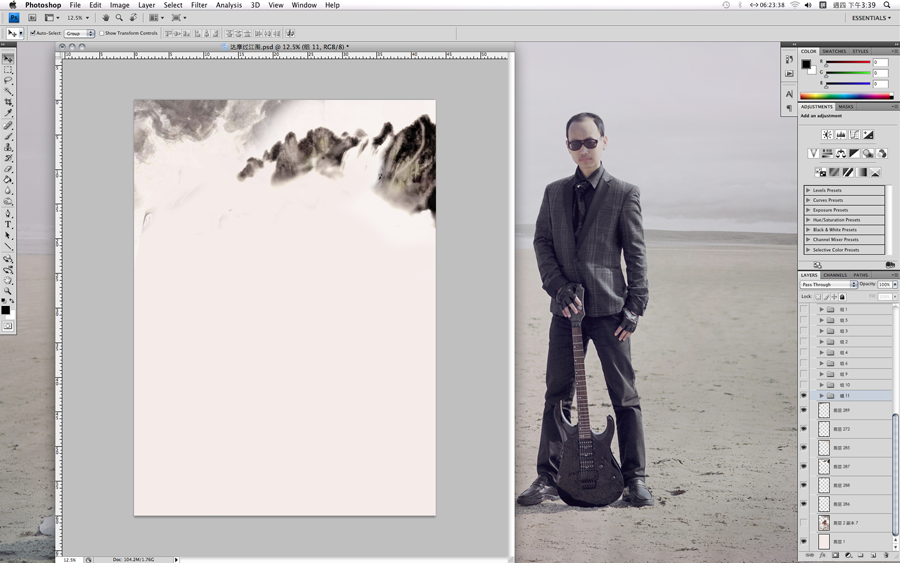The height and width of the screenshot is (563, 900).
Task: Add a layer mask
Action: point(835,556)
